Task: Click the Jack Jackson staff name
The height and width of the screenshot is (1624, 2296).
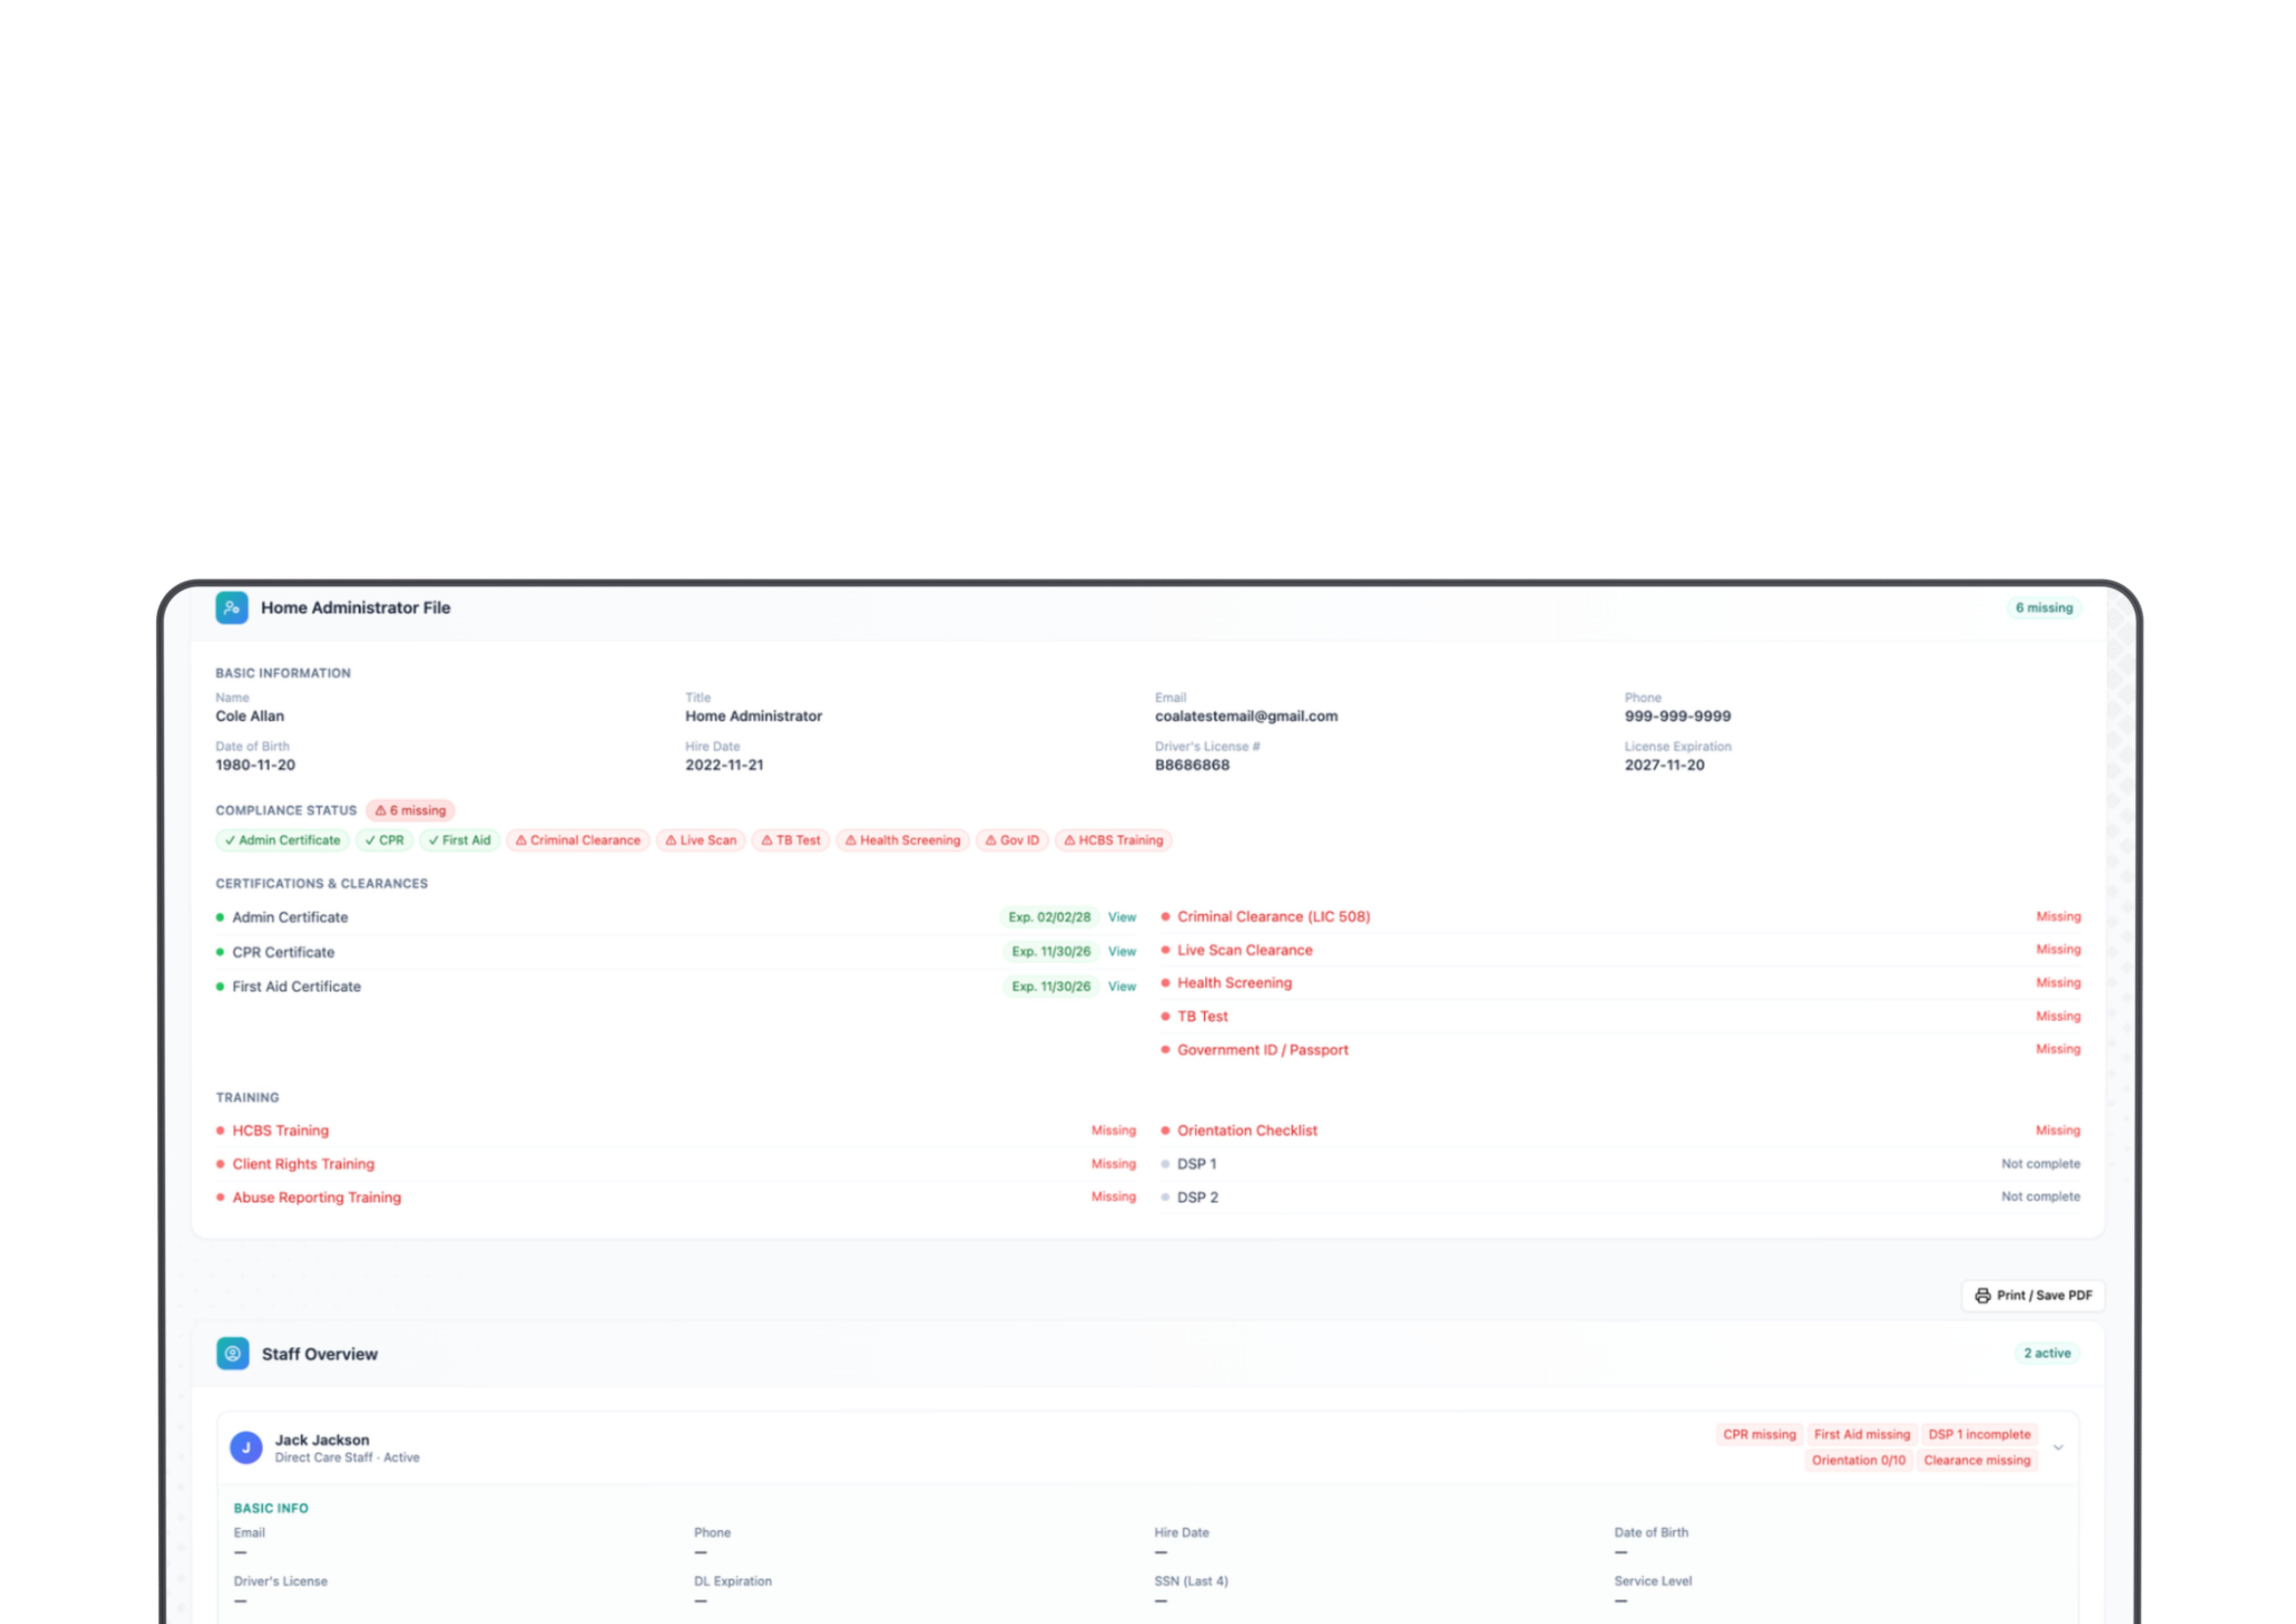Action: pos(322,1440)
